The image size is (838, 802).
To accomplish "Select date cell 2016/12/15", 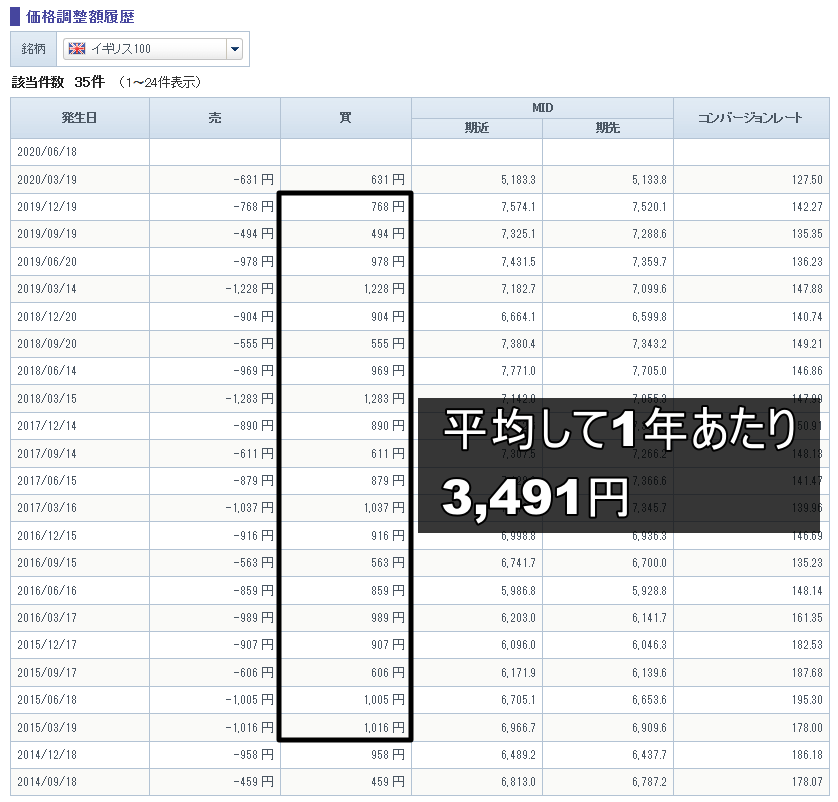I will 47,536.
